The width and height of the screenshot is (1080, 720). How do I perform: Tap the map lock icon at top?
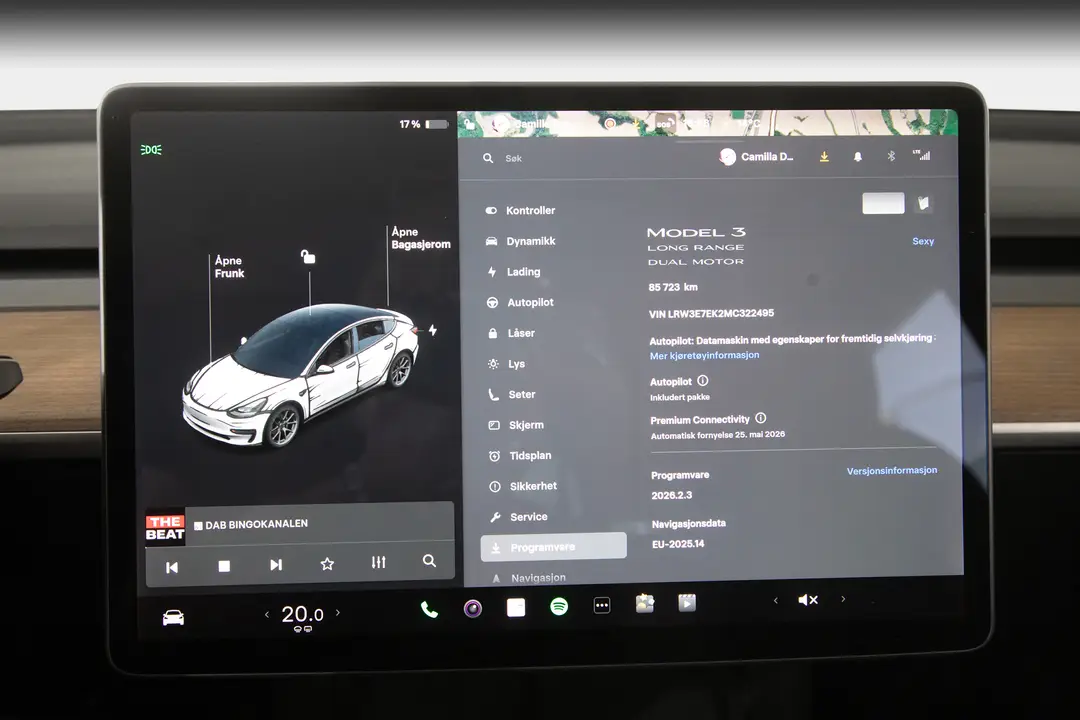(x=468, y=125)
